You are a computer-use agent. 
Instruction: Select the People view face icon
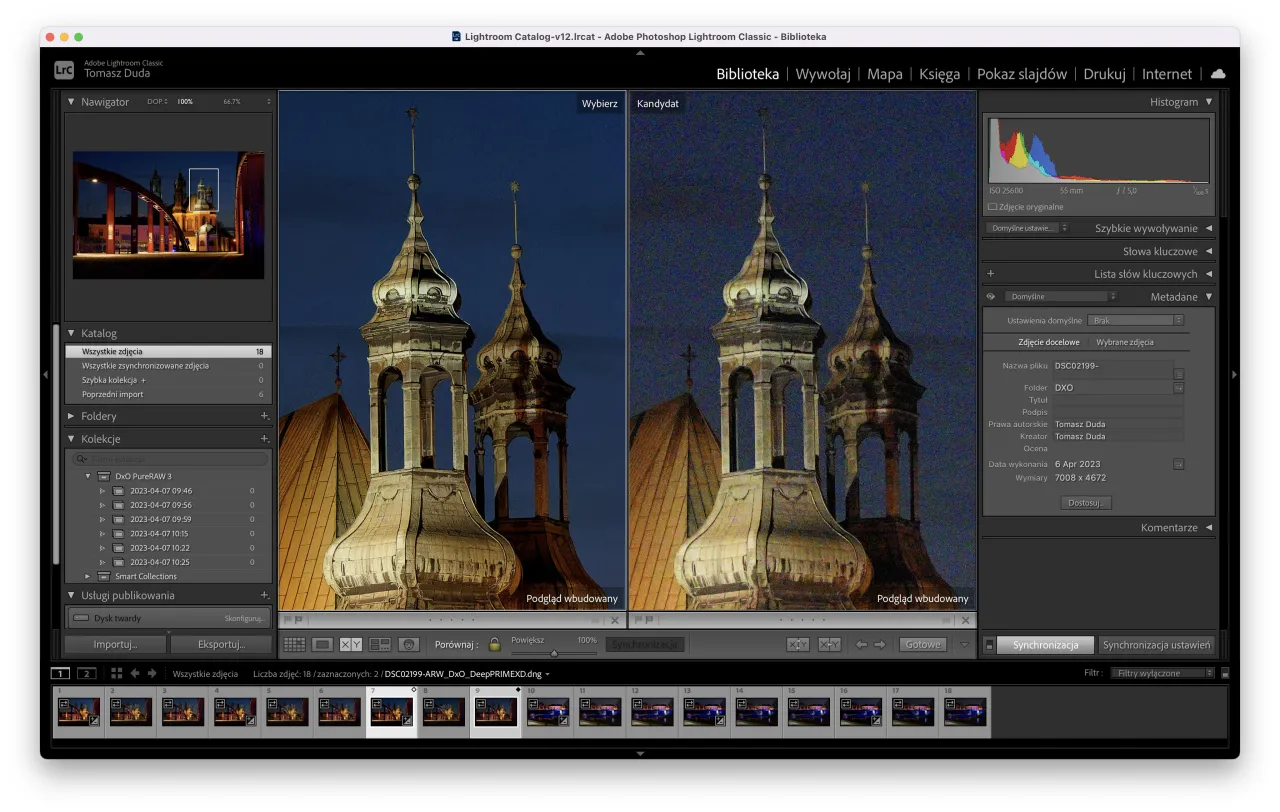pyautogui.click(x=408, y=644)
